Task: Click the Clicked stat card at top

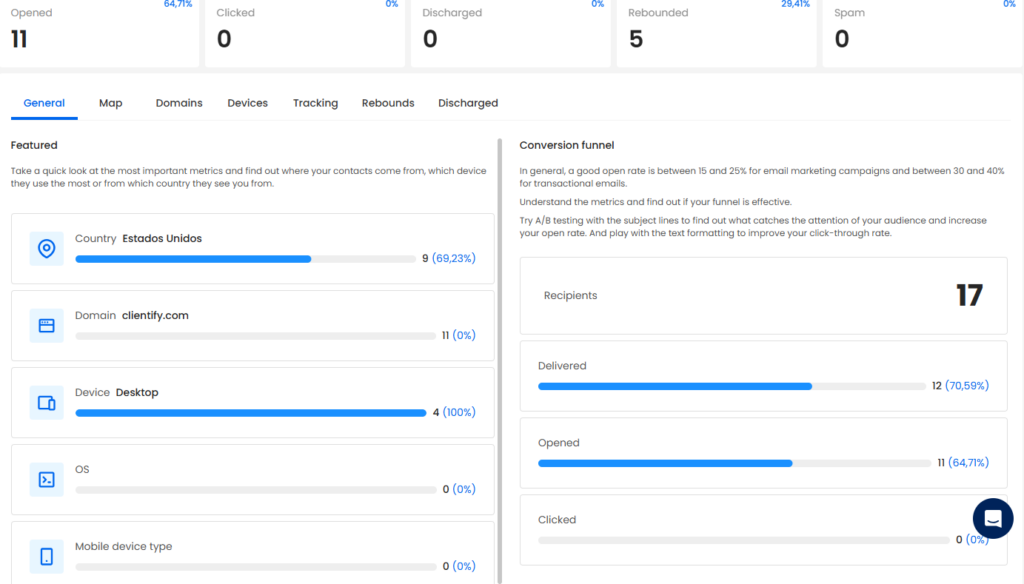Action: (305, 32)
